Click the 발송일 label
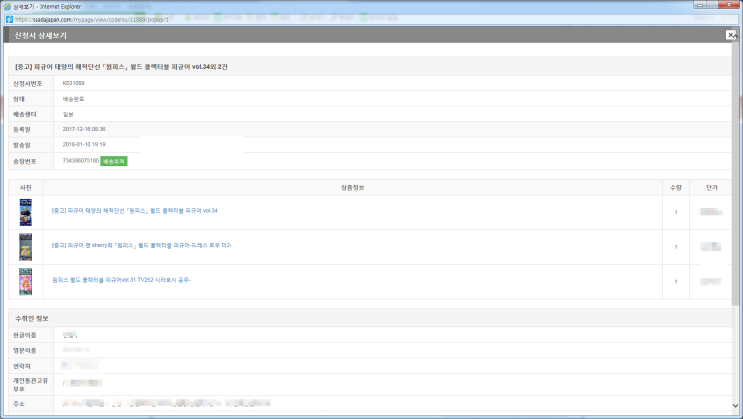The width and height of the screenshot is (743, 419). pos(21,145)
